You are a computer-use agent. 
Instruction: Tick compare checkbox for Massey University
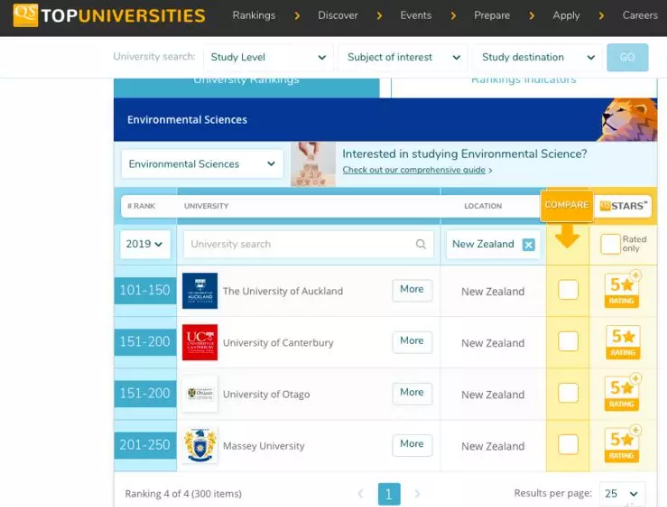pos(568,444)
